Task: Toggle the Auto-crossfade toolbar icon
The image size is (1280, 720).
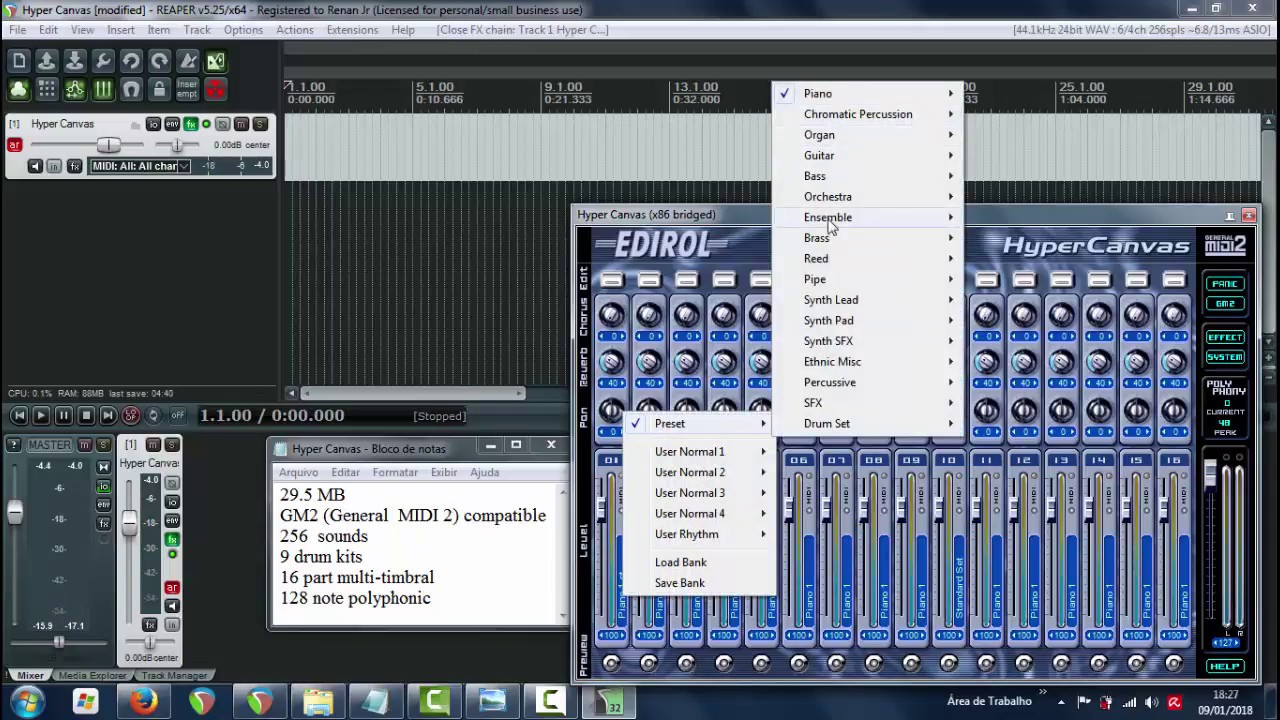Action: (215, 61)
